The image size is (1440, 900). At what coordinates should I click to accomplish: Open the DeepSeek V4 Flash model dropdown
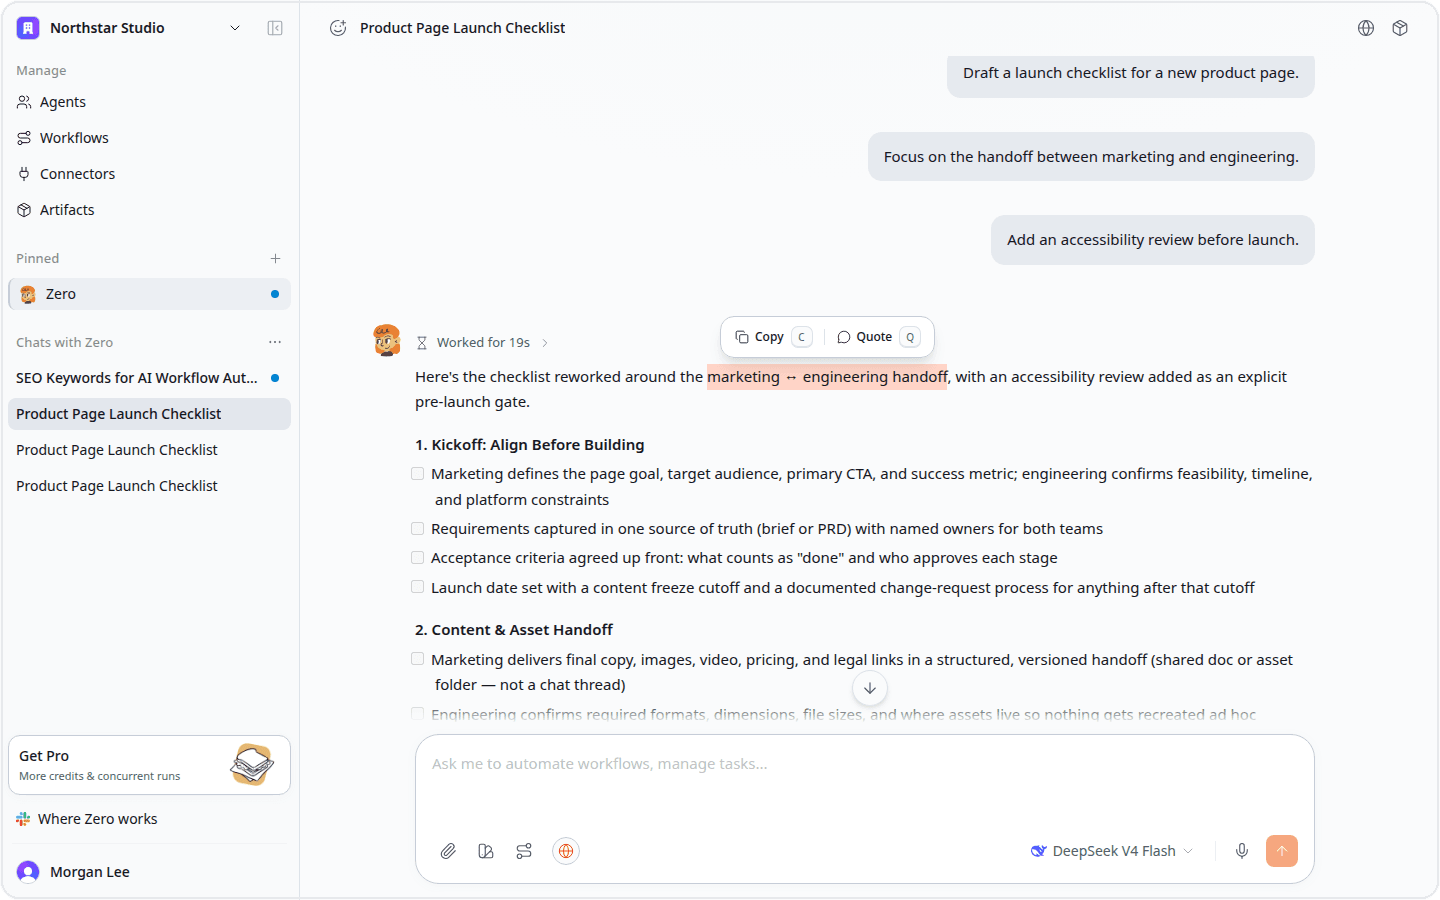1112,851
